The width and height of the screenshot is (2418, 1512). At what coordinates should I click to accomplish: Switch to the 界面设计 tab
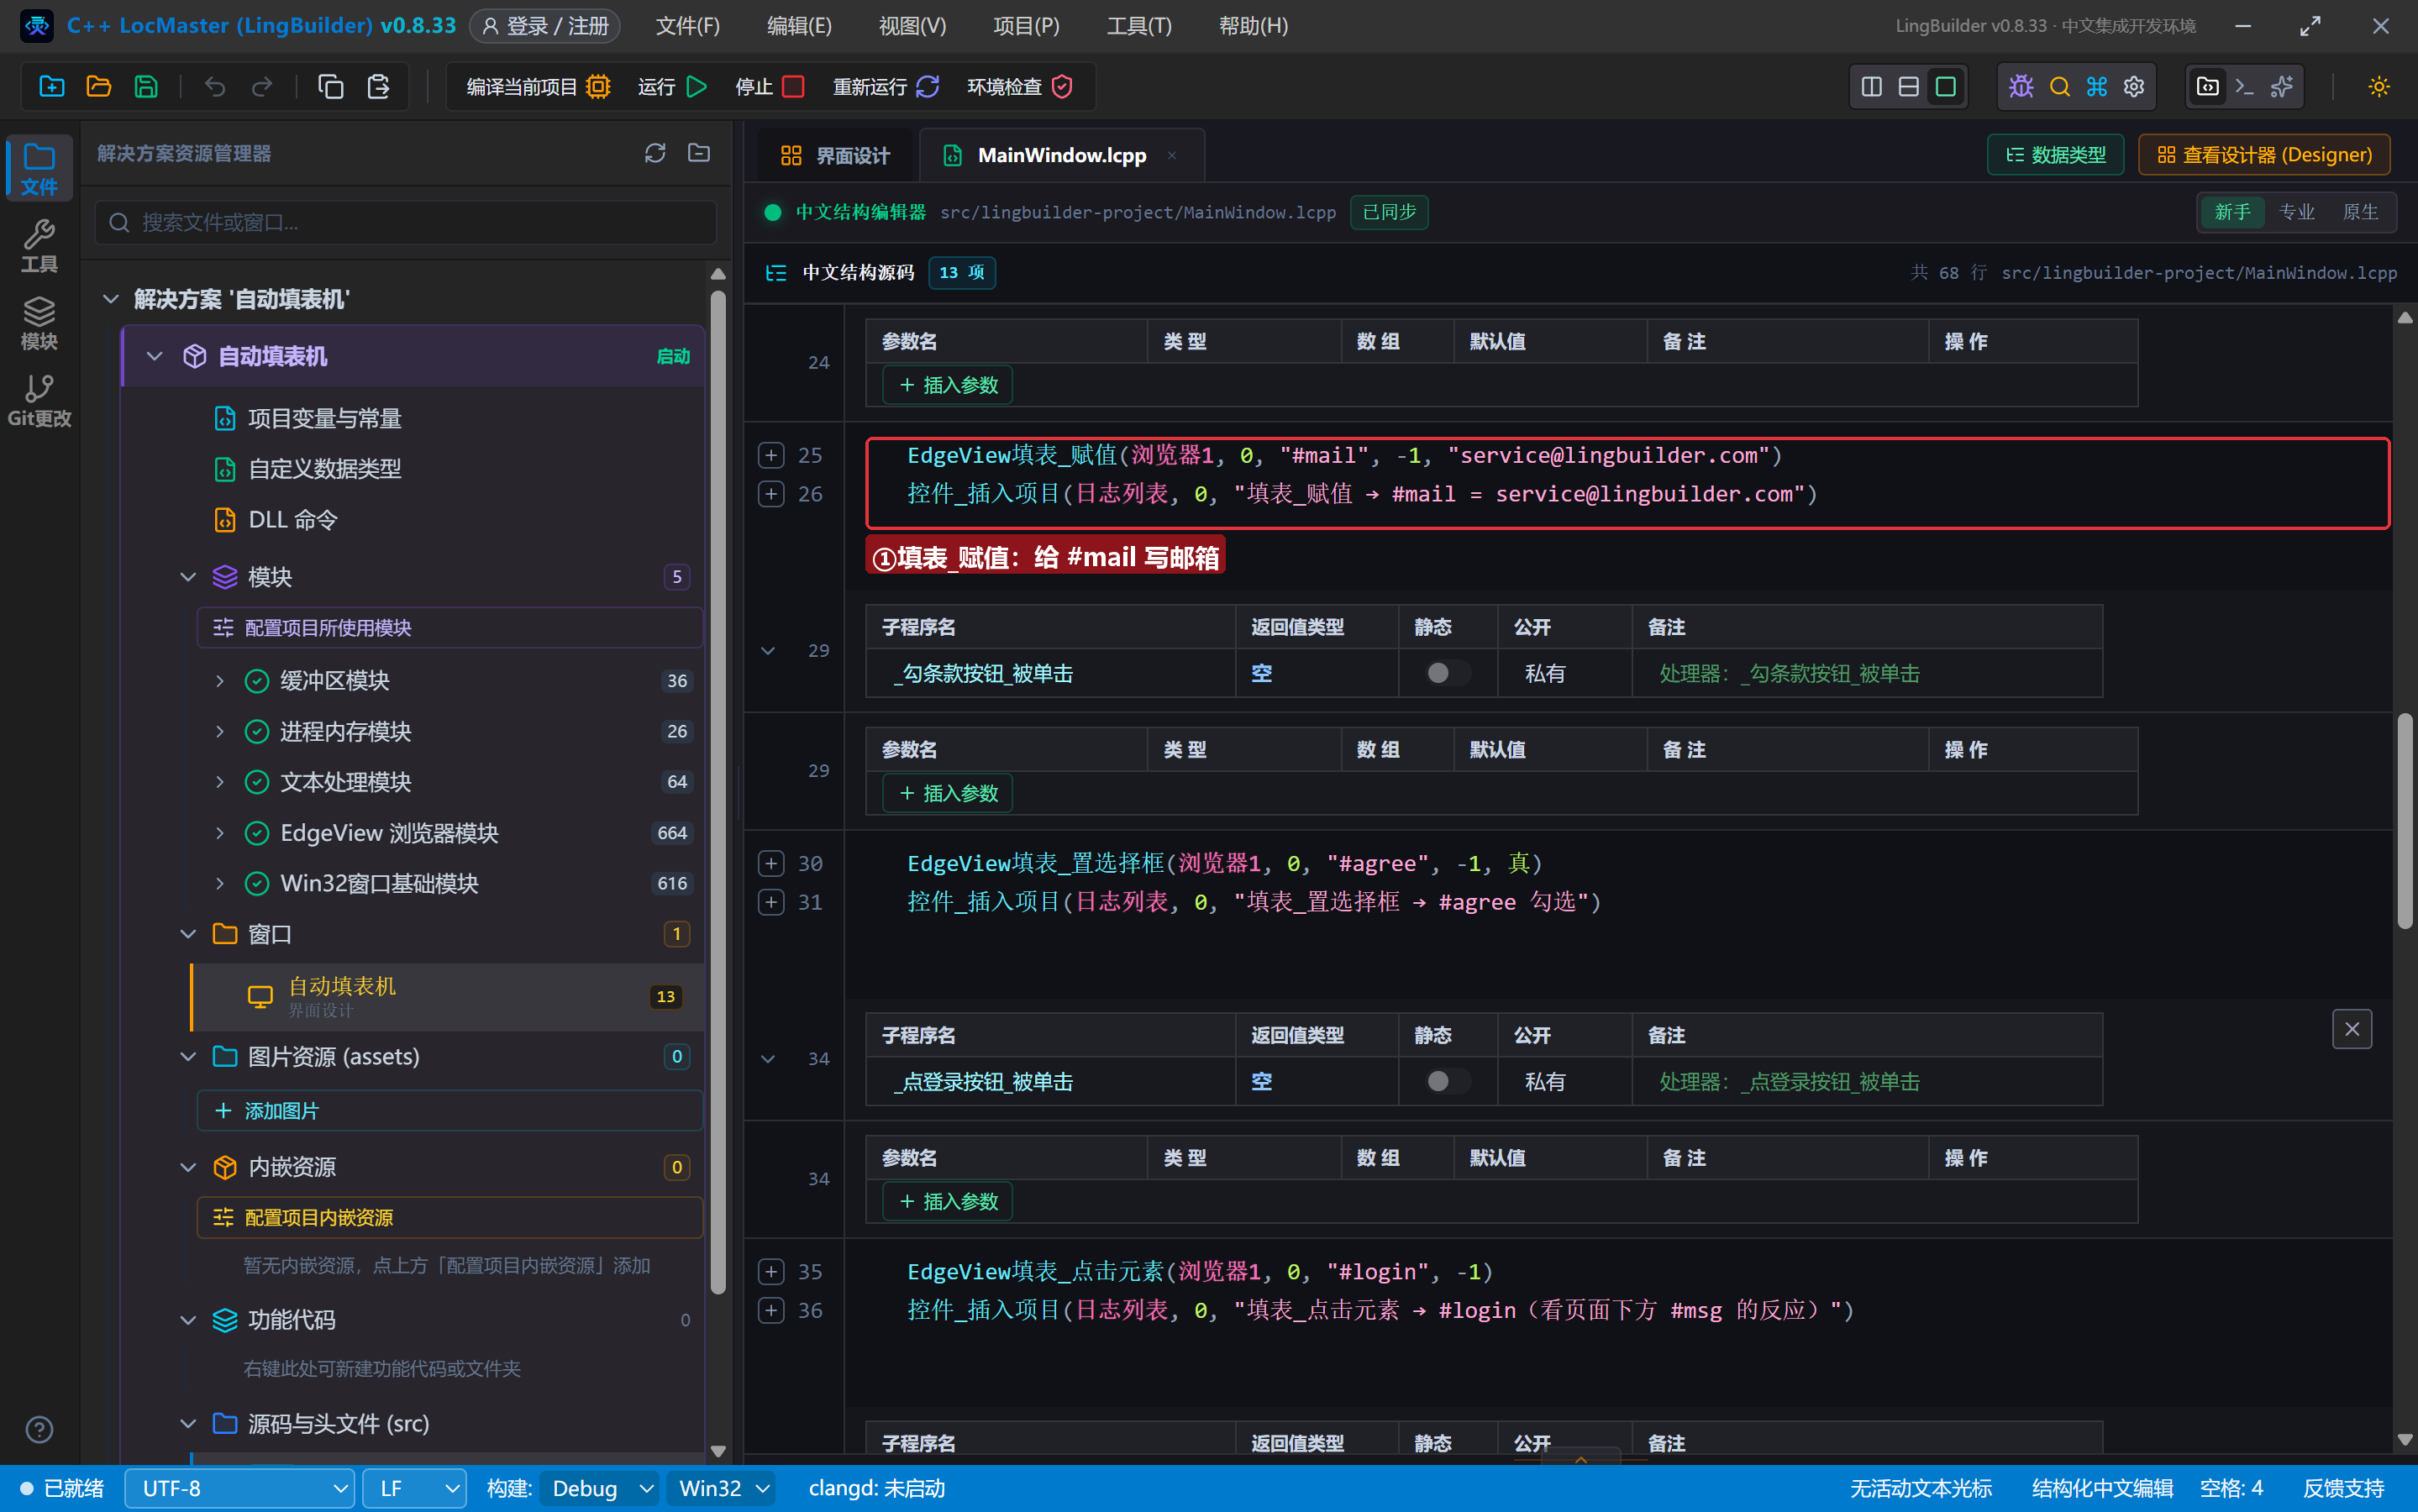pos(835,156)
